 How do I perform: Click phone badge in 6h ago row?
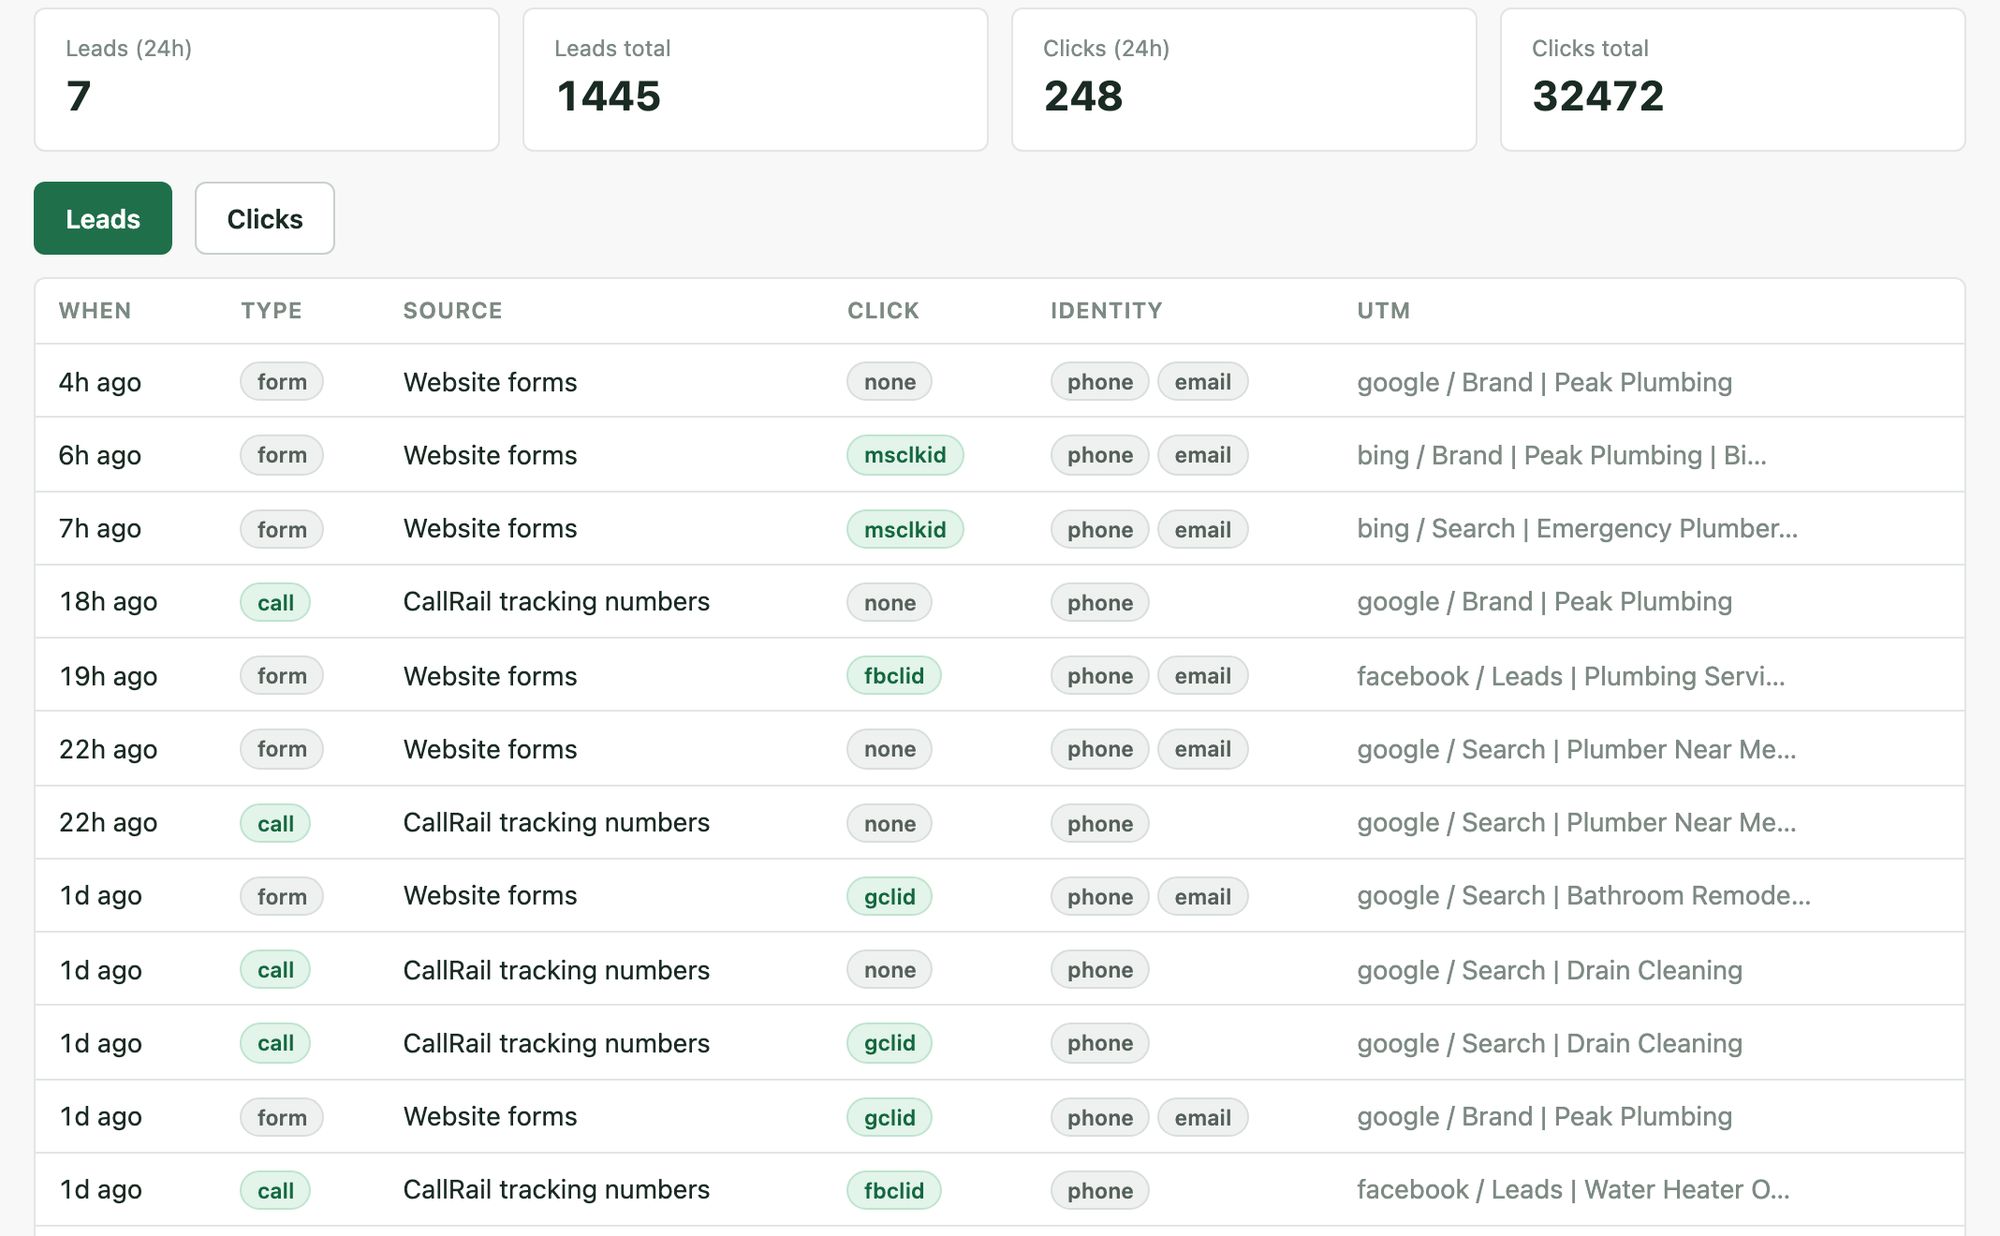1100,455
